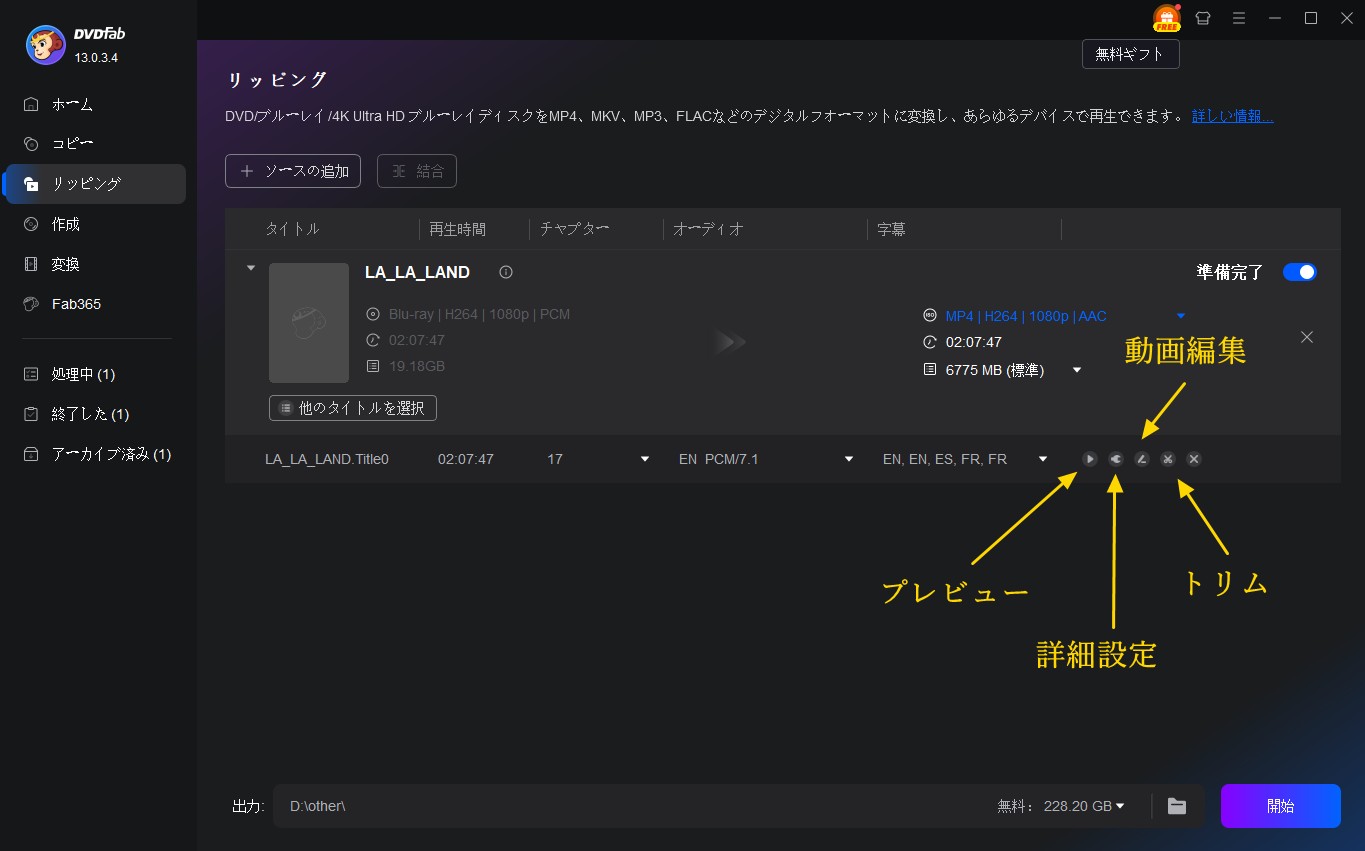Viewport: 1365px width, 851px height.
Task: Remove the LA_LA_LAND source with X
Action: 1307,337
